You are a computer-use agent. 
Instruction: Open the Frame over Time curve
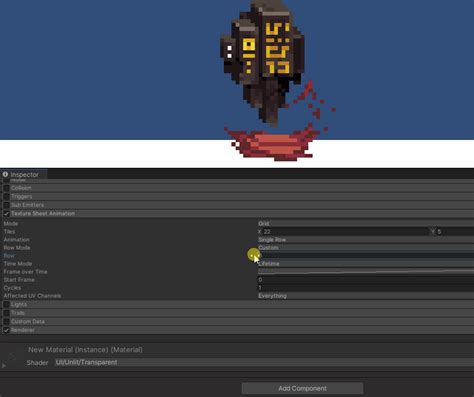coord(366,272)
